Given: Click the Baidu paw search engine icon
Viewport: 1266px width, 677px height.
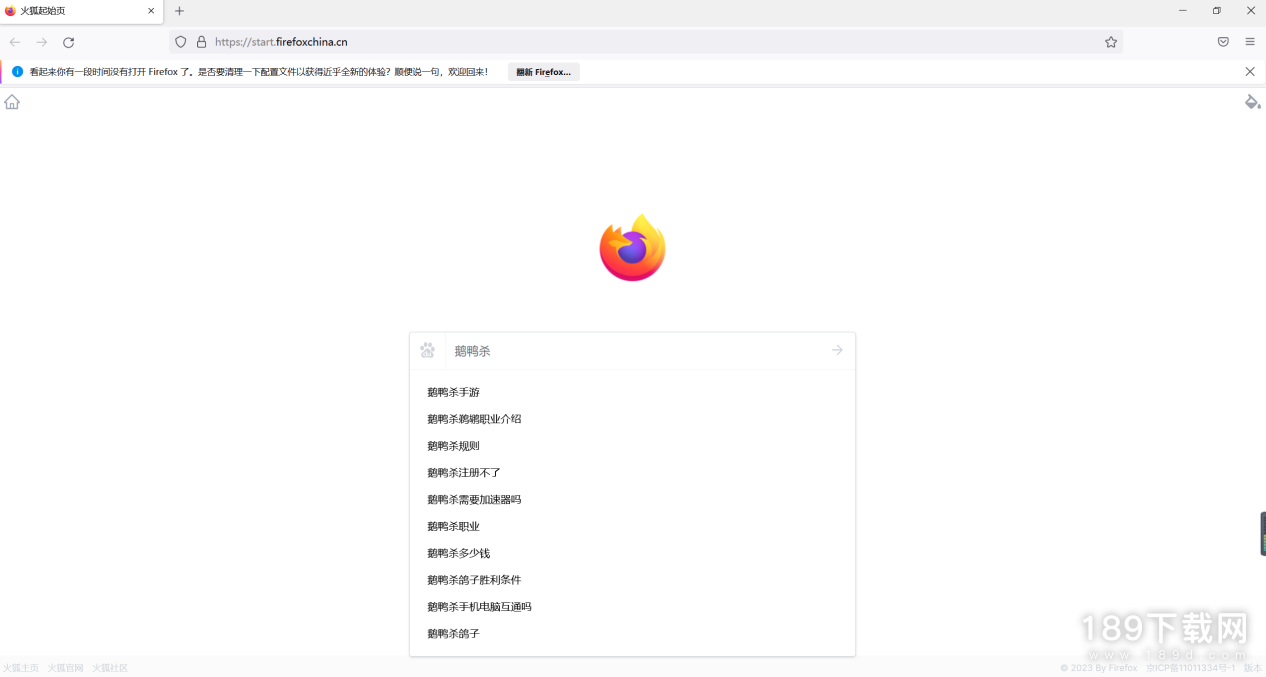Looking at the screenshot, I should point(428,350).
